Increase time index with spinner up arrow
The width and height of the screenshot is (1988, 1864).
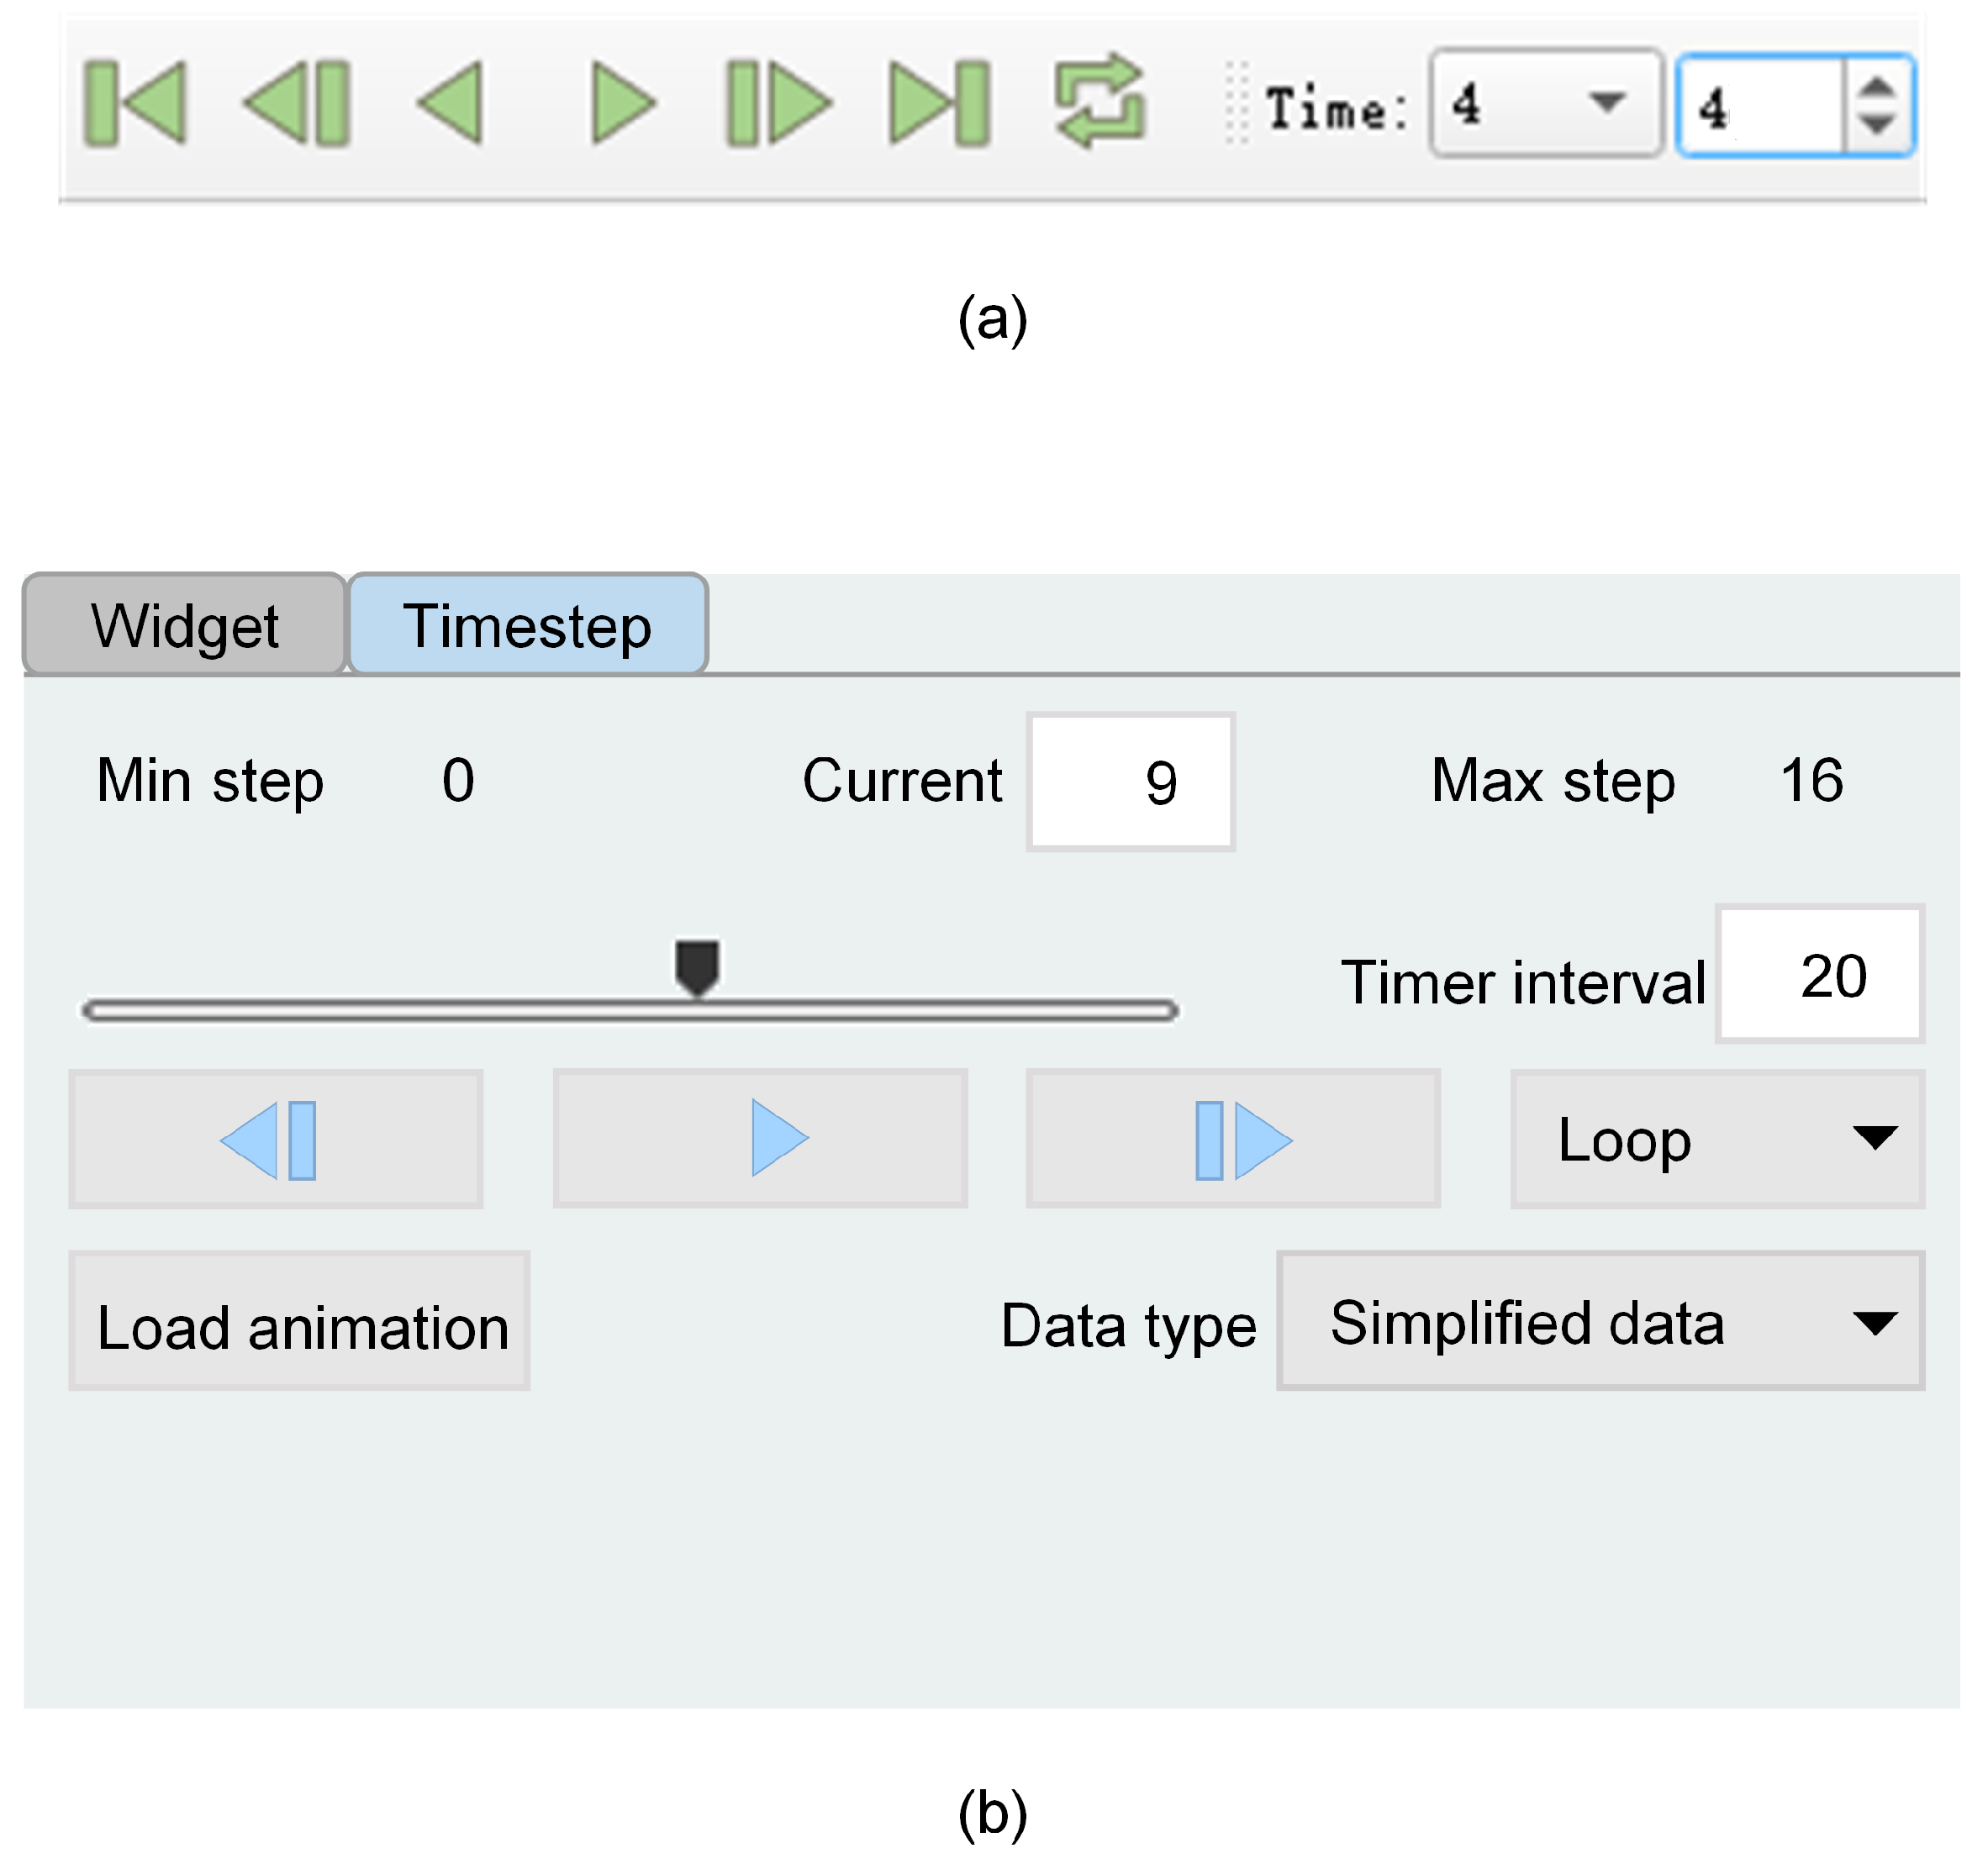coord(1877,87)
